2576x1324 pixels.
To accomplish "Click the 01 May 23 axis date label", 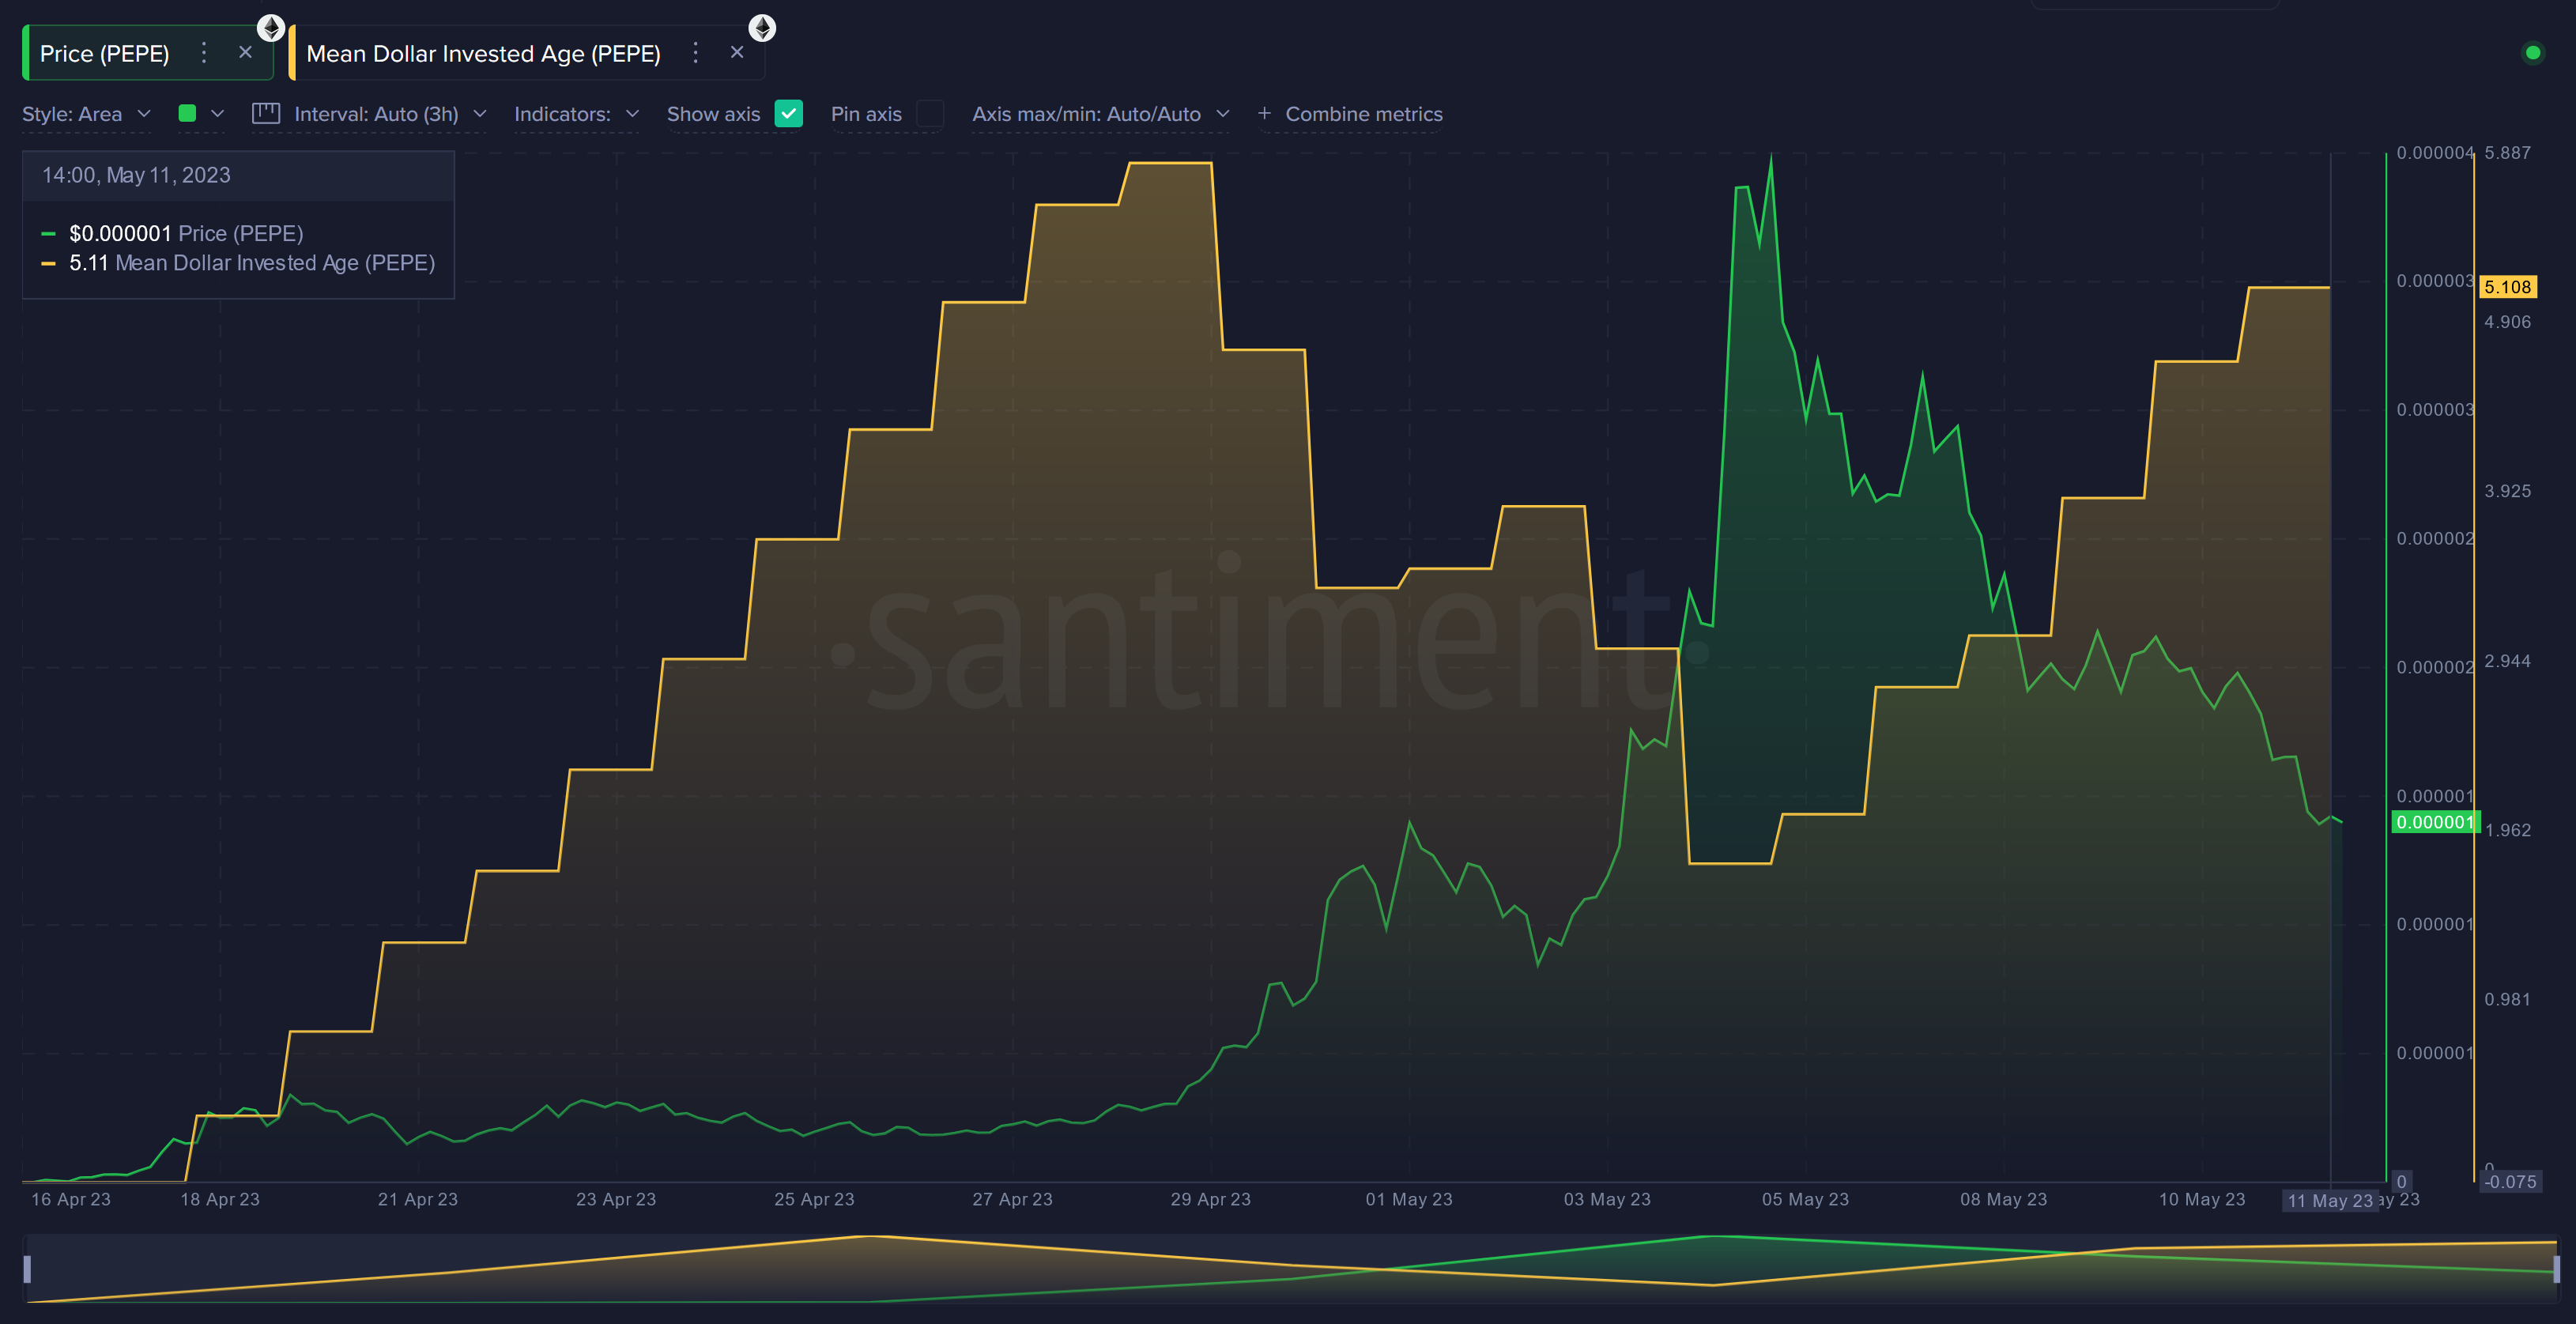I will click(1409, 1199).
